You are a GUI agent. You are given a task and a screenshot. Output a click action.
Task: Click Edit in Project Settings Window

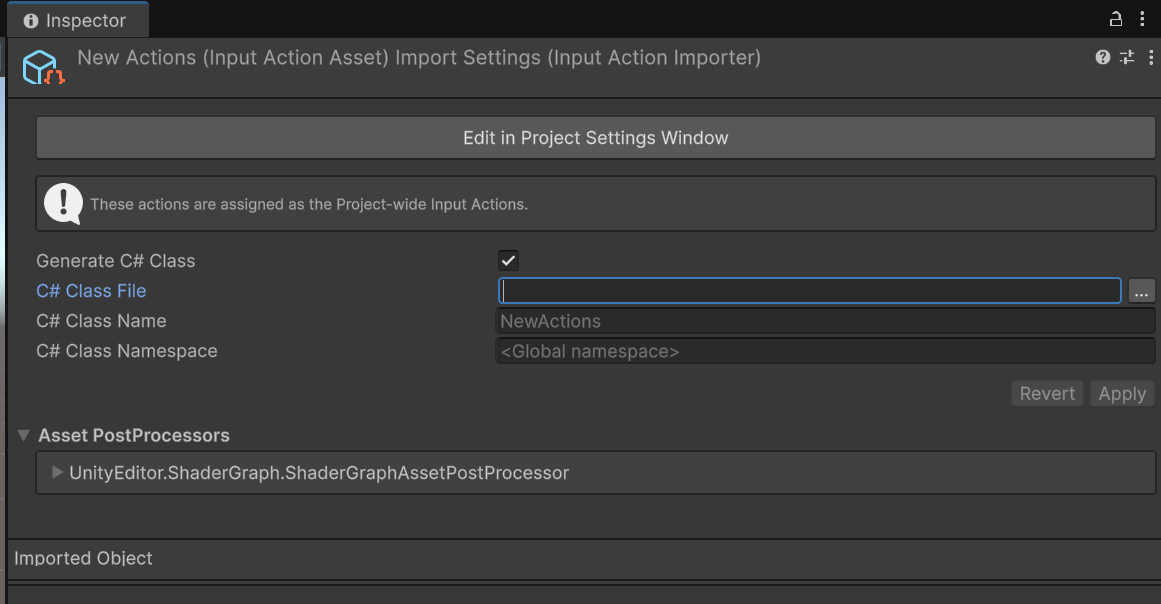tap(595, 138)
